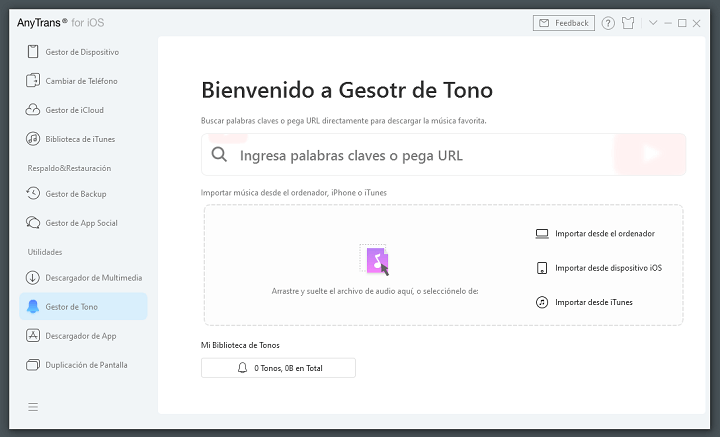Click the laptop icon for computer import
Image resolution: width=720 pixels, height=437 pixels.
[542, 234]
